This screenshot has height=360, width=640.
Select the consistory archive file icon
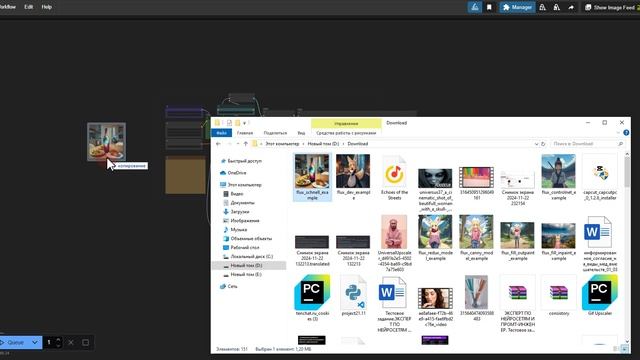click(558, 292)
